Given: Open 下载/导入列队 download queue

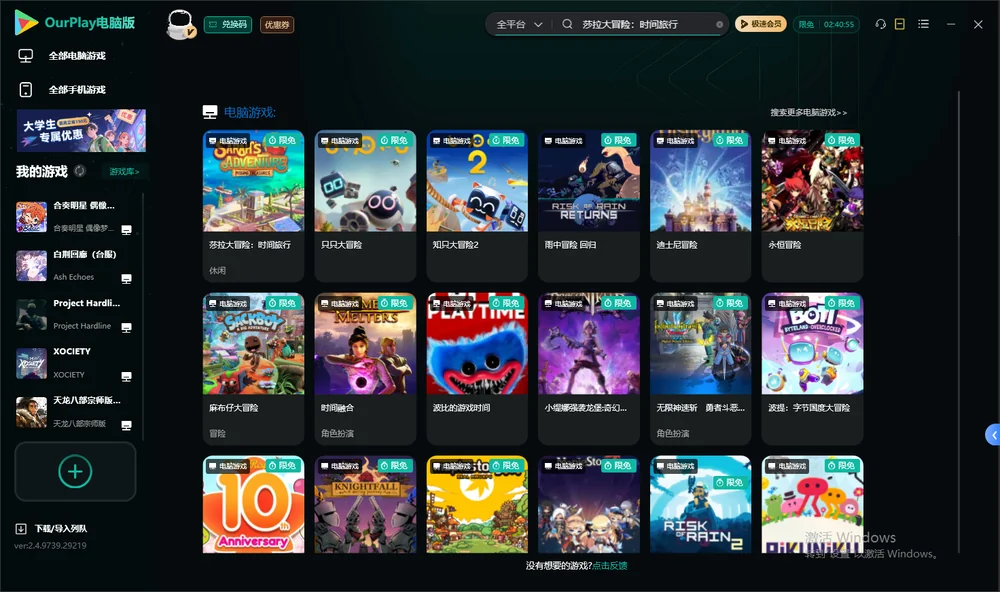Looking at the screenshot, I should [x=61, y=529].
